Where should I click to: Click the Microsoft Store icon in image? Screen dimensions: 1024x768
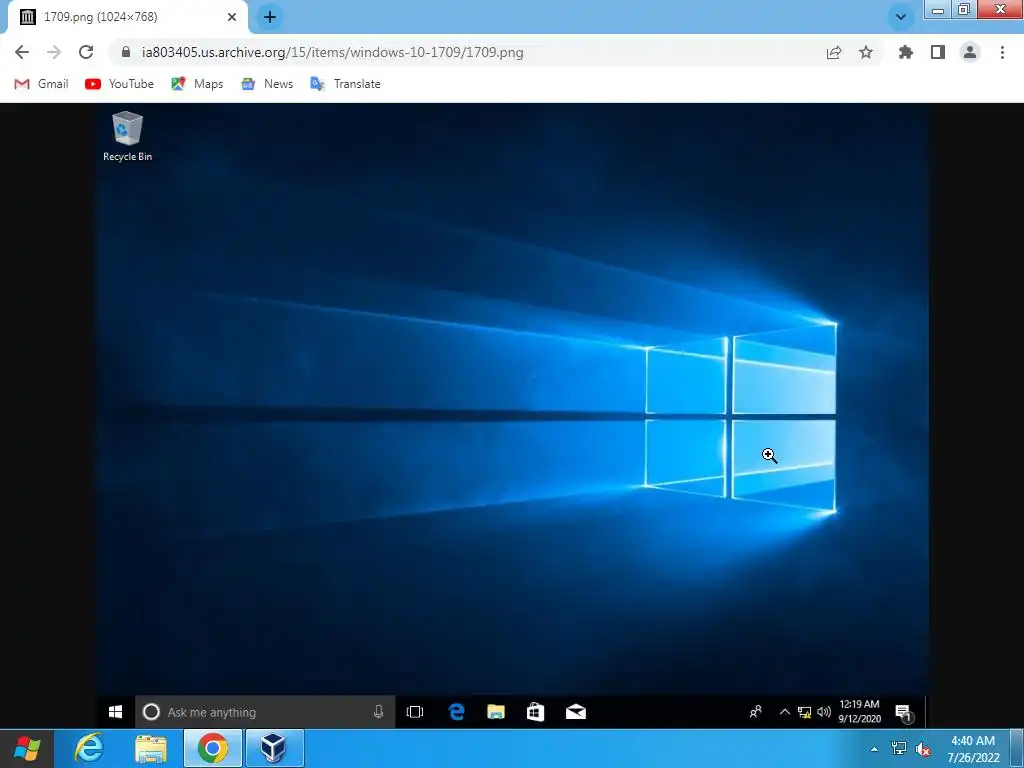pyautogui.click(x=536, y=712)
